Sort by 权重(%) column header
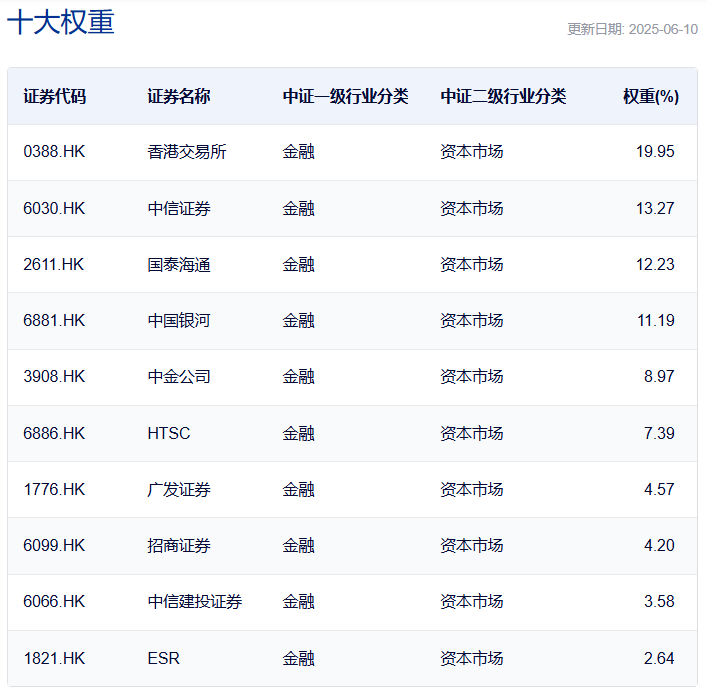This screenshot has height=695, width=707. tap(650, 97)
